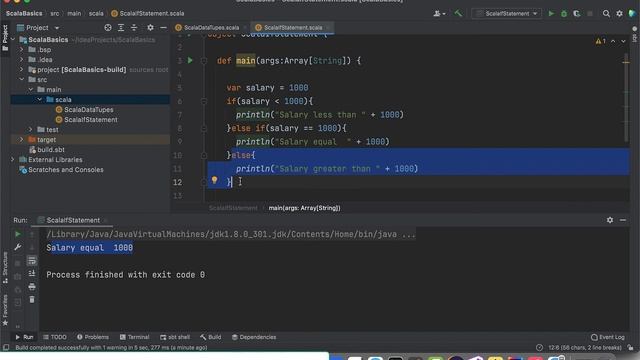Viewport: 640px width, 360px height.
Task: Clear console with trash icon
Action: 32,300
